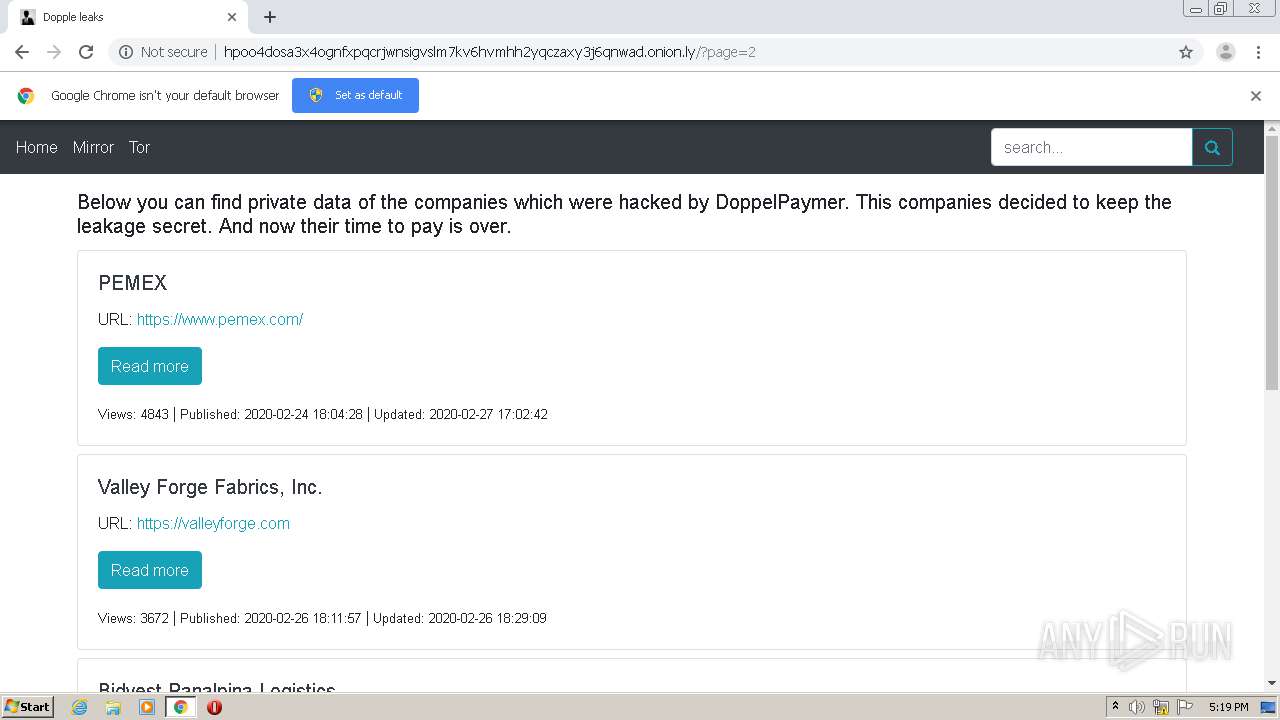Open the Tor navigation link
This screenshot has height=720, width=1280.
pyautogui.click(x=139, y=147)
